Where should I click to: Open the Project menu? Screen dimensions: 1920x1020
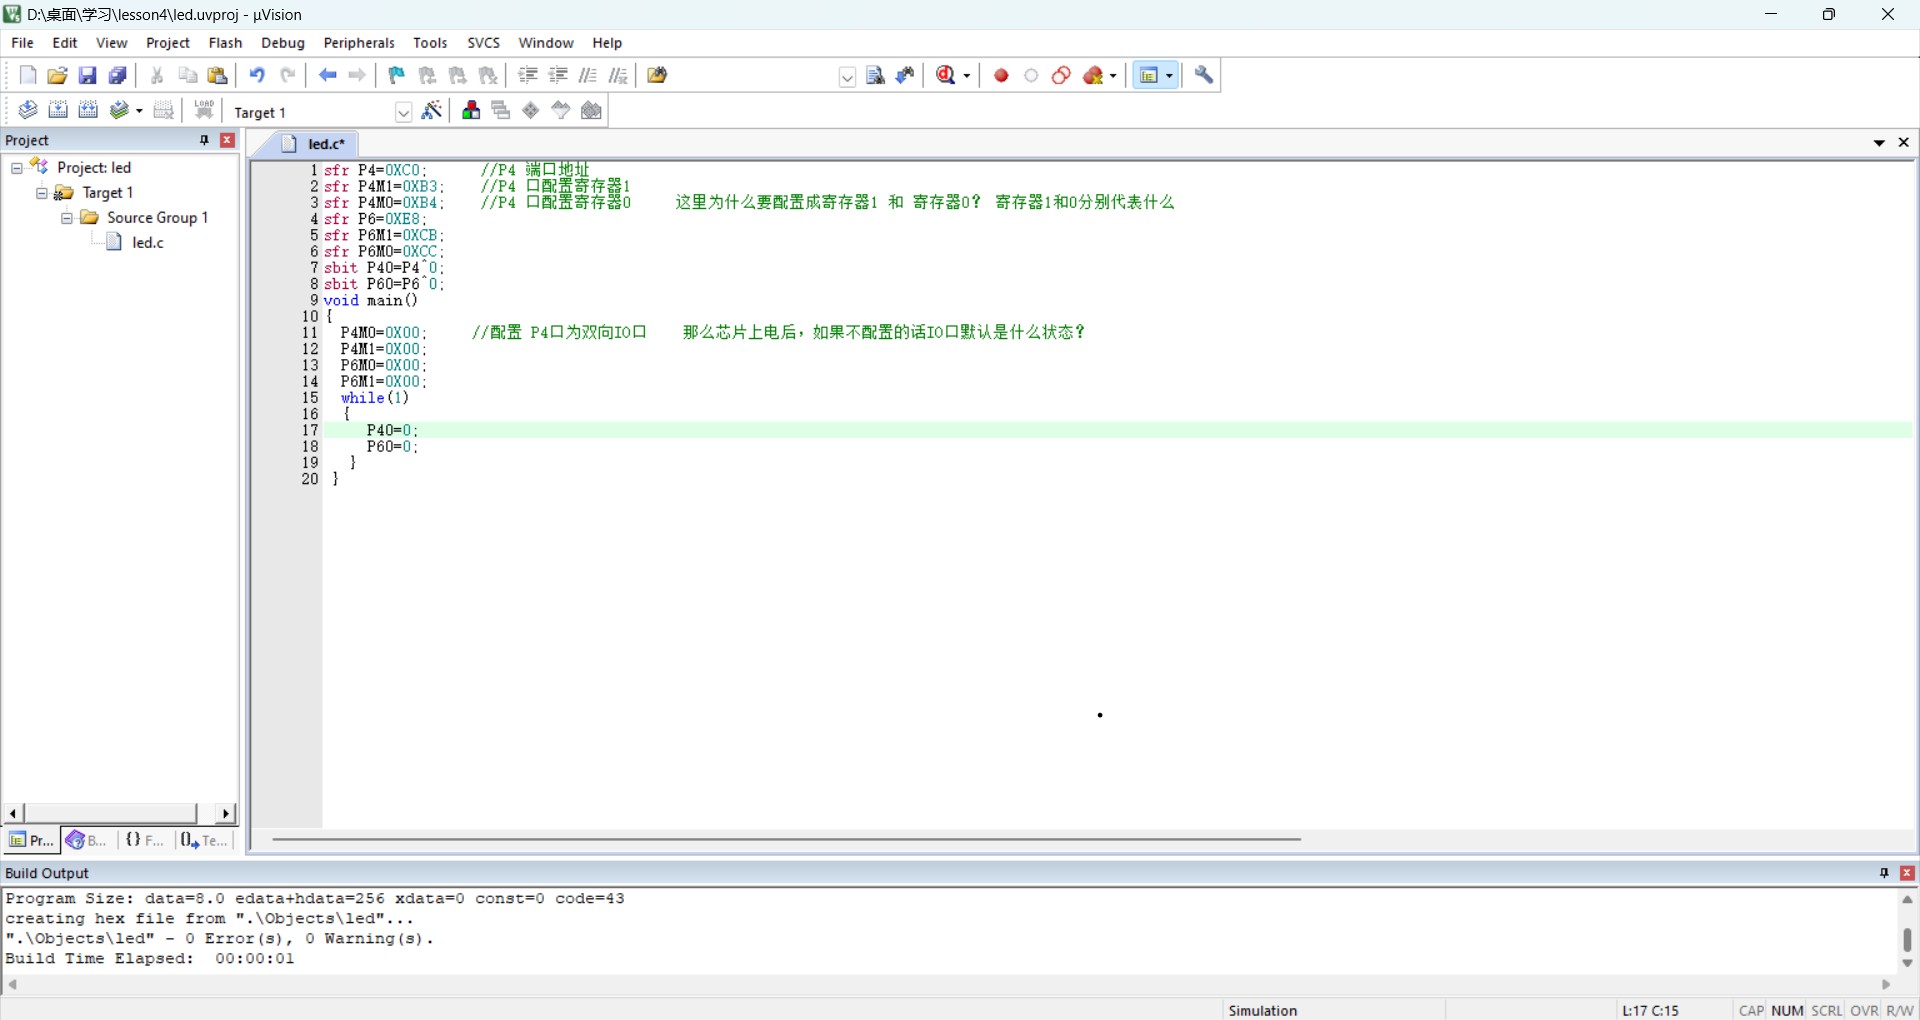[x=168, y=43]
